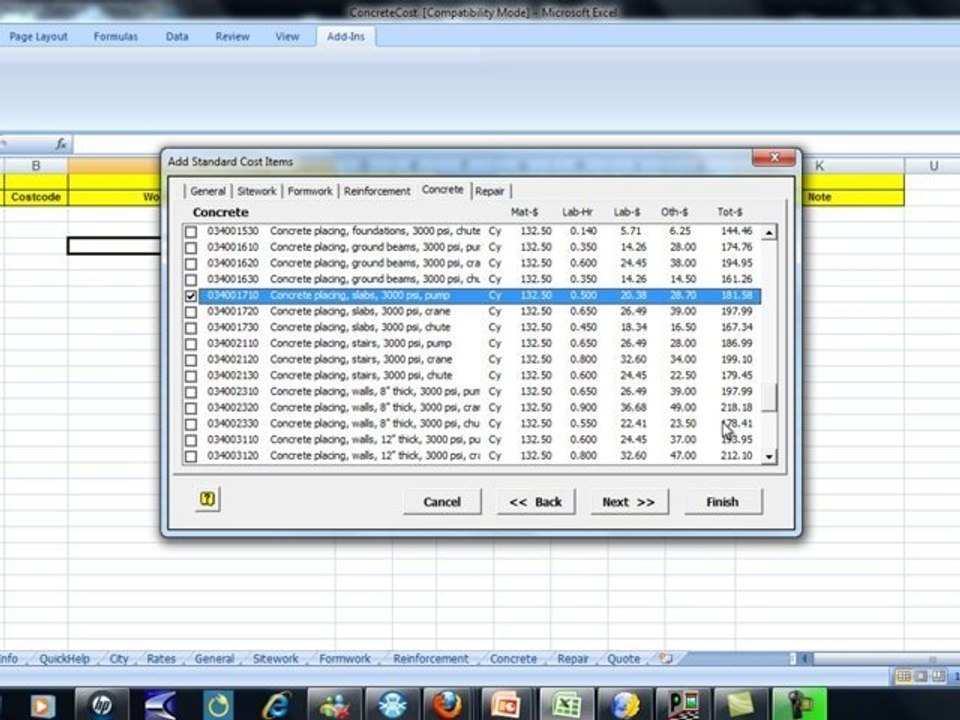Viewport: 960px width, 720px height.
Task: Select the Concrete tab in dialog
Action: (x=443, y=190)
